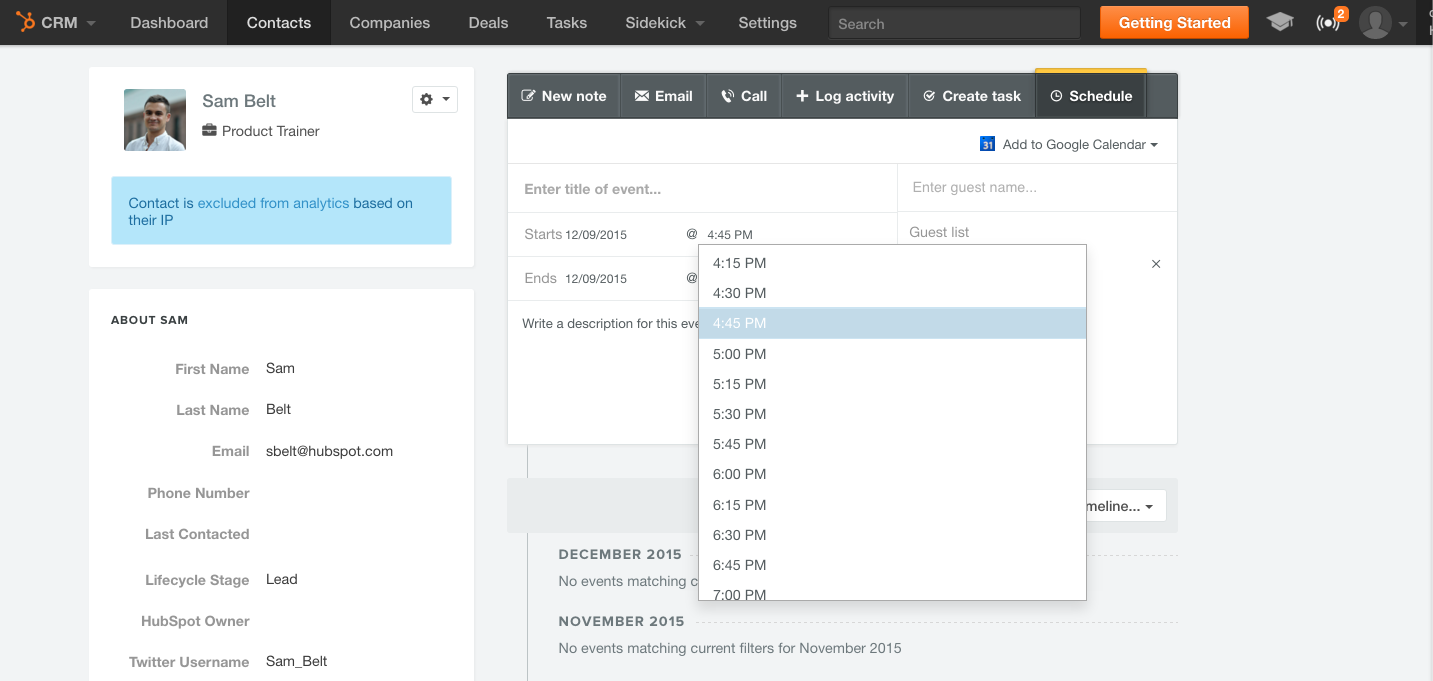
Task: Open the Companies tab
Action: [389, 22]
